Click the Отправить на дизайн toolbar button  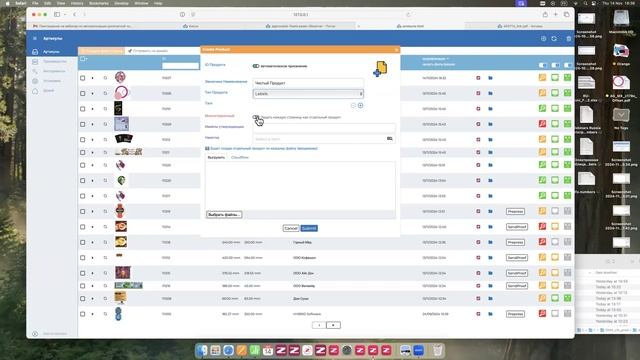click(148, 51)
